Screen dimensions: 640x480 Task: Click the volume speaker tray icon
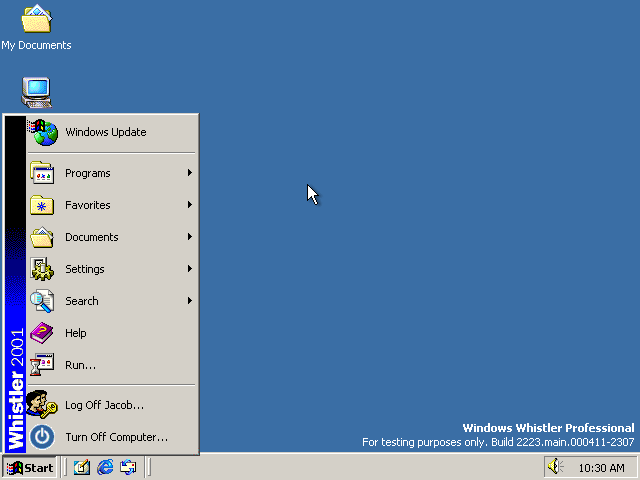click(555, 467)
